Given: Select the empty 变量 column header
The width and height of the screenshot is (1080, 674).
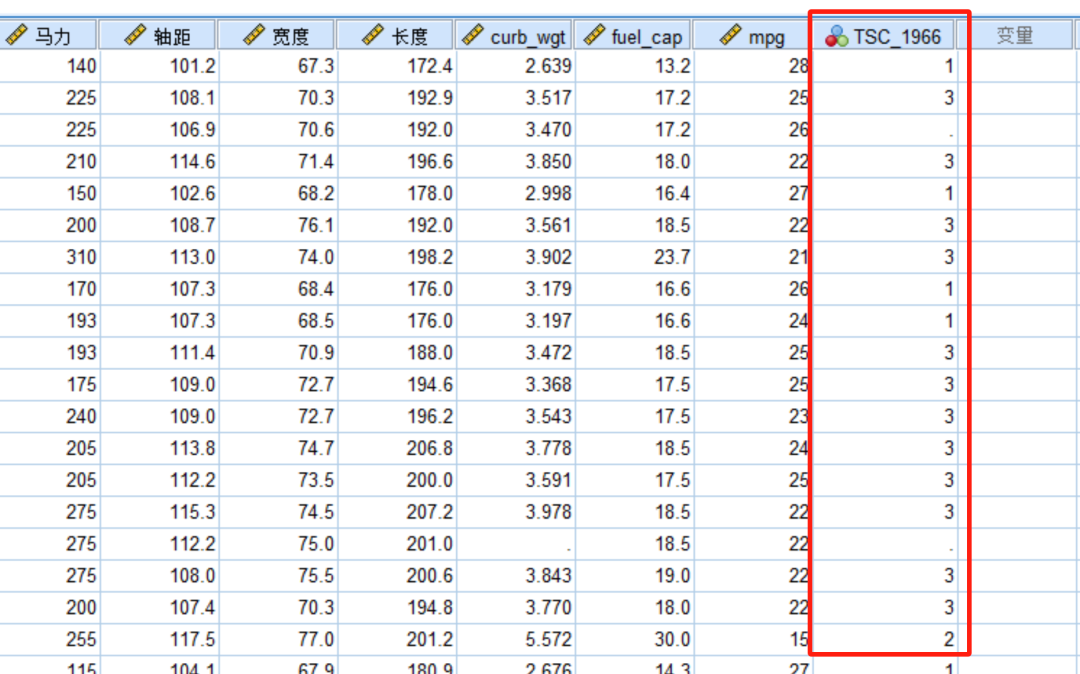Looking at the screenshot, I should click(x=1014, y=37).
